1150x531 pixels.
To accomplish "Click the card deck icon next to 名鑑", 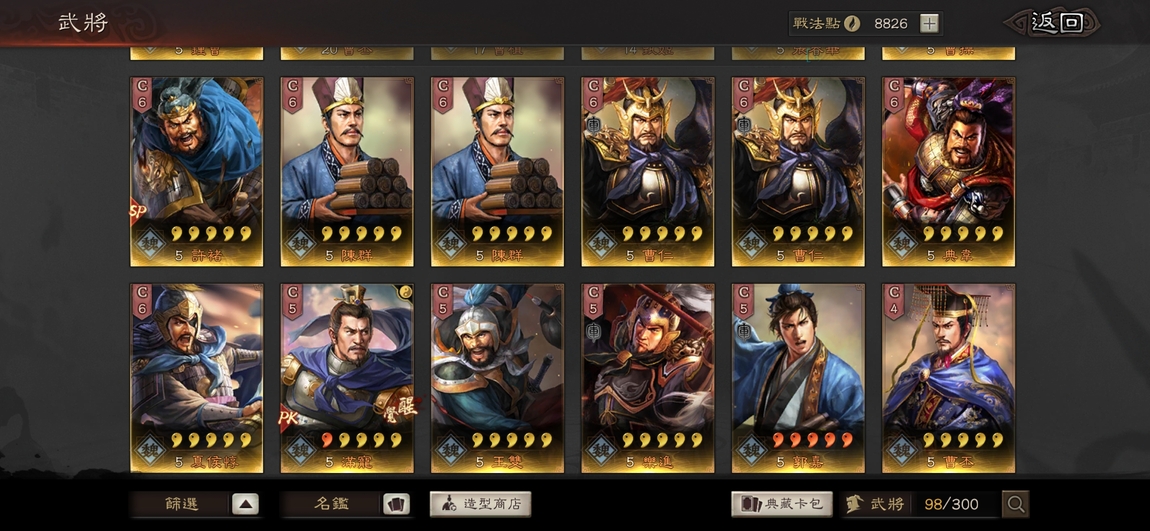I will (396, 504).
